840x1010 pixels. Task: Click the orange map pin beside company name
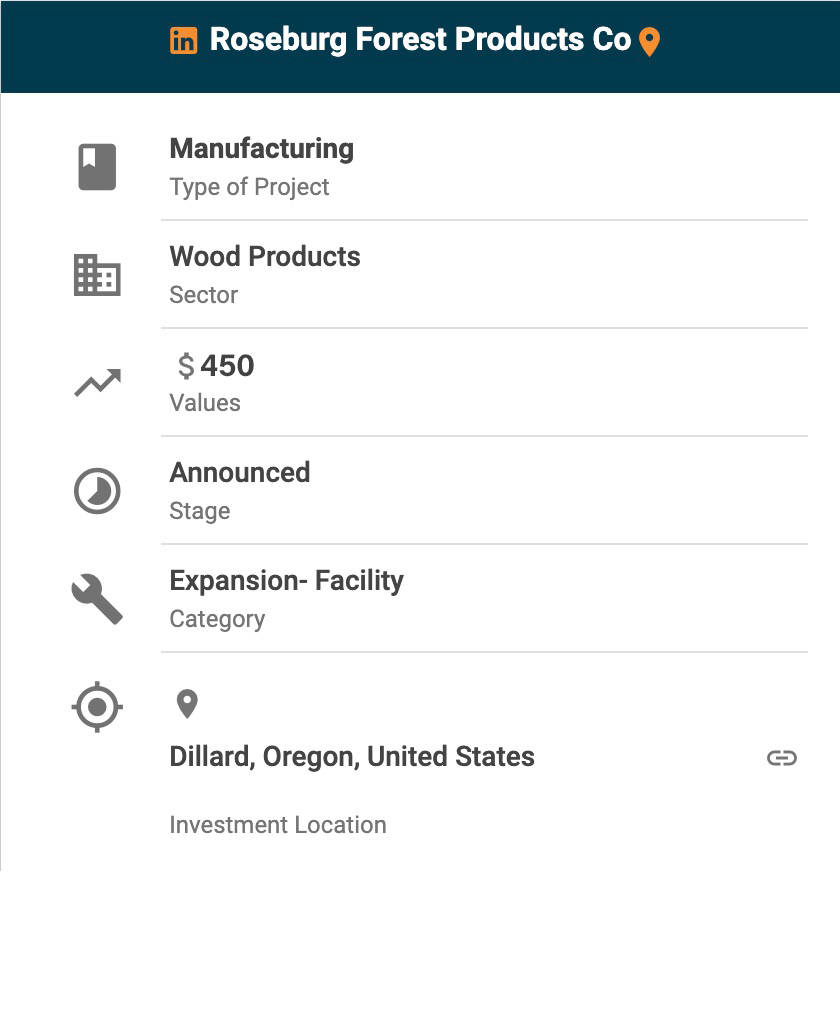[649, 42]
